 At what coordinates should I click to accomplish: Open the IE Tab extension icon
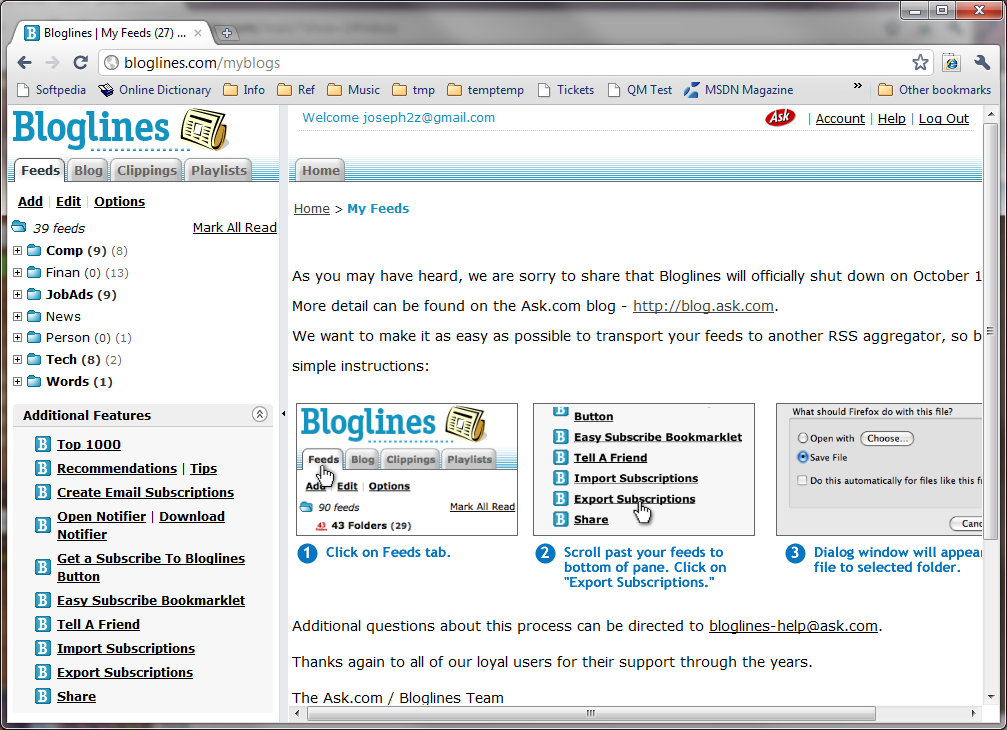click(951, 62)
